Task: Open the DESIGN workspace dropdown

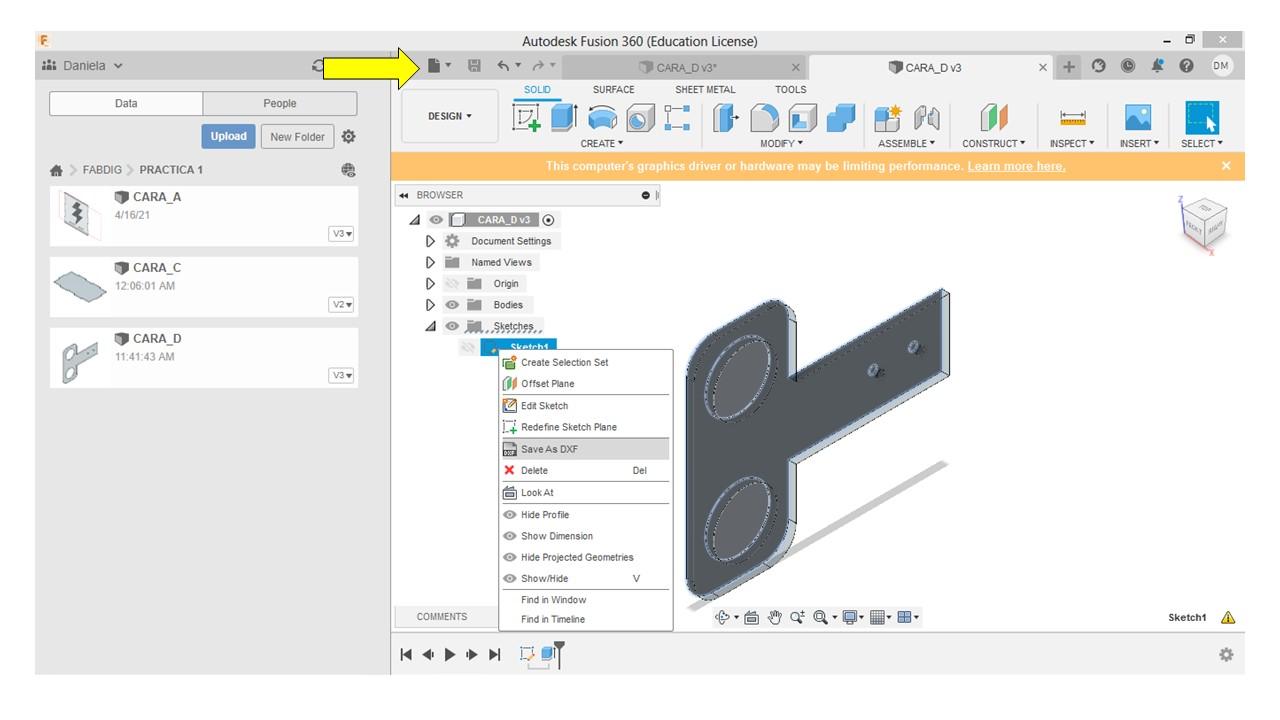Action: [x=449, y=116]
